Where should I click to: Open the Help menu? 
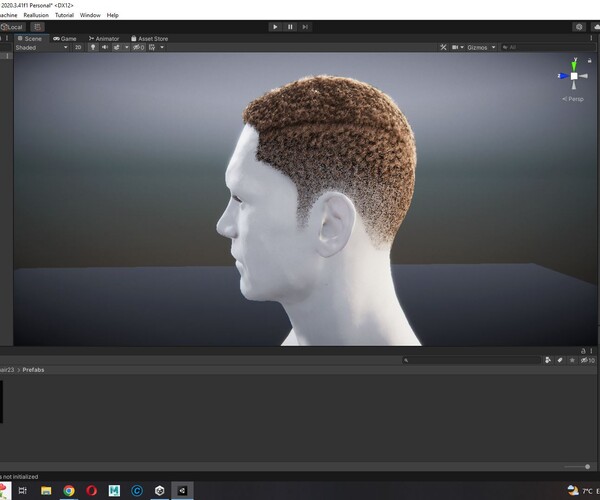click(112, 15)
